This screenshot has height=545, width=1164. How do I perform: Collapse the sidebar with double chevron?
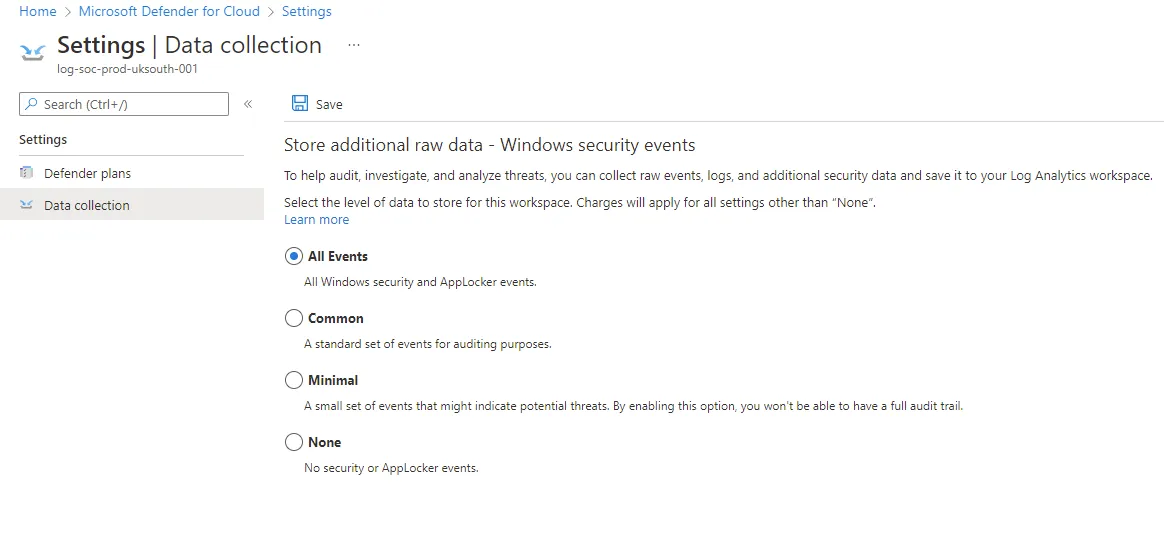(x=248, y=104)
